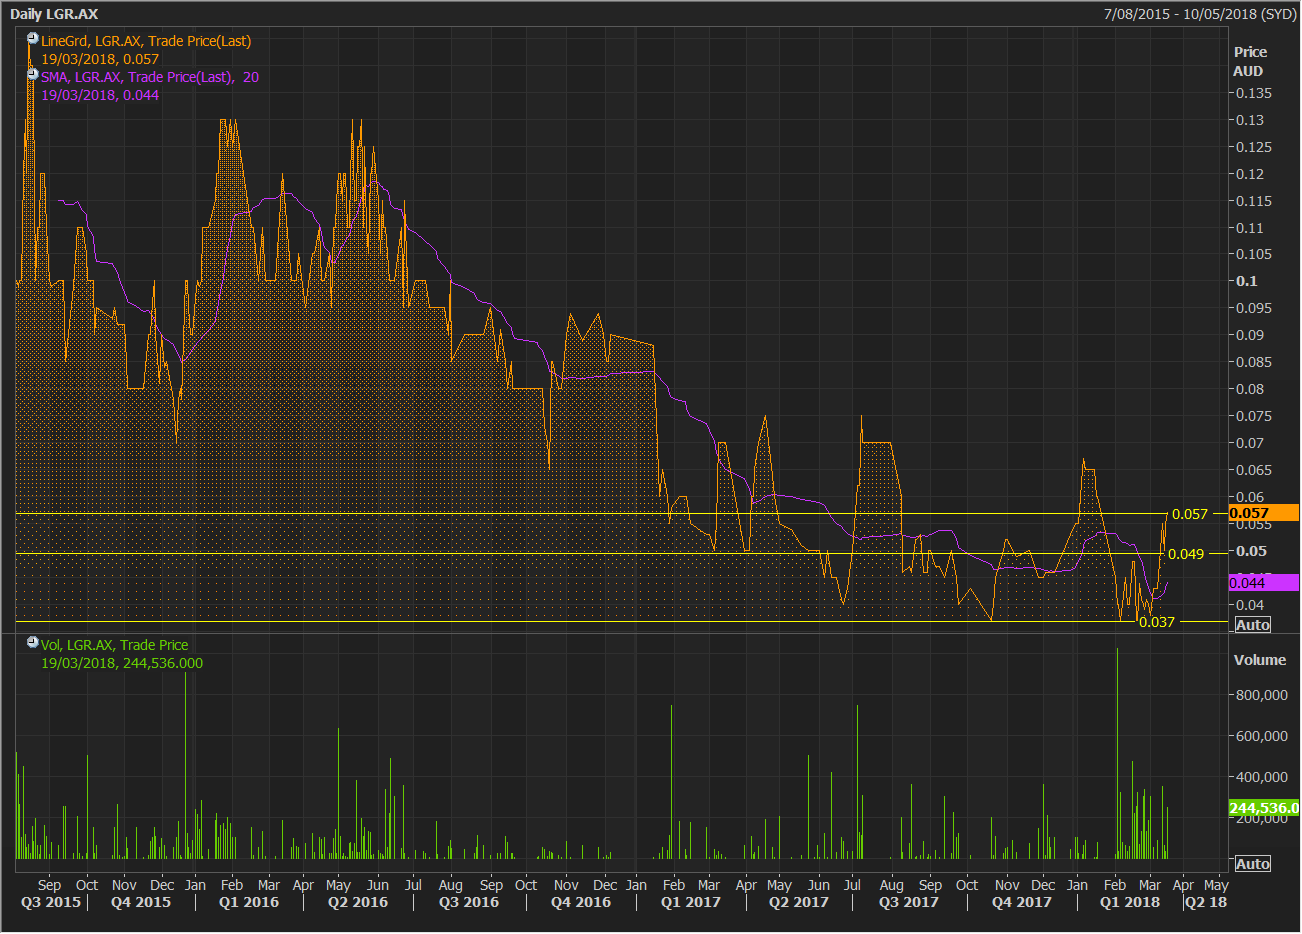
Task: Click the Q3 2017 quarter label
Action: [909, 902]
